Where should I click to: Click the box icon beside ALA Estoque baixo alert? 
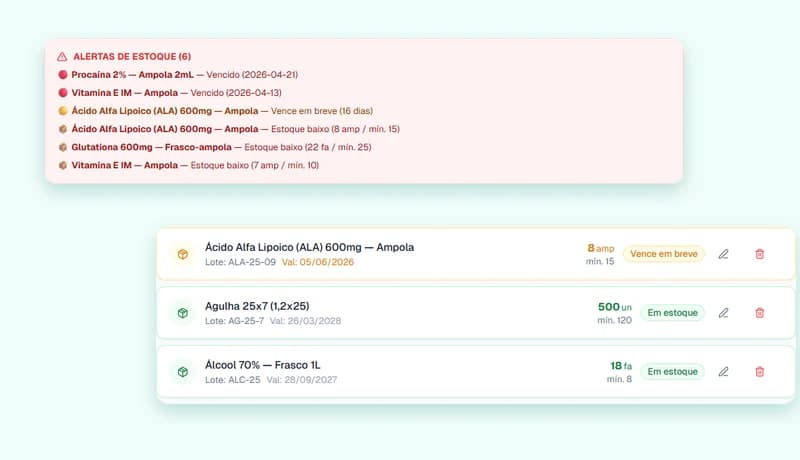[x=63, y=129]
